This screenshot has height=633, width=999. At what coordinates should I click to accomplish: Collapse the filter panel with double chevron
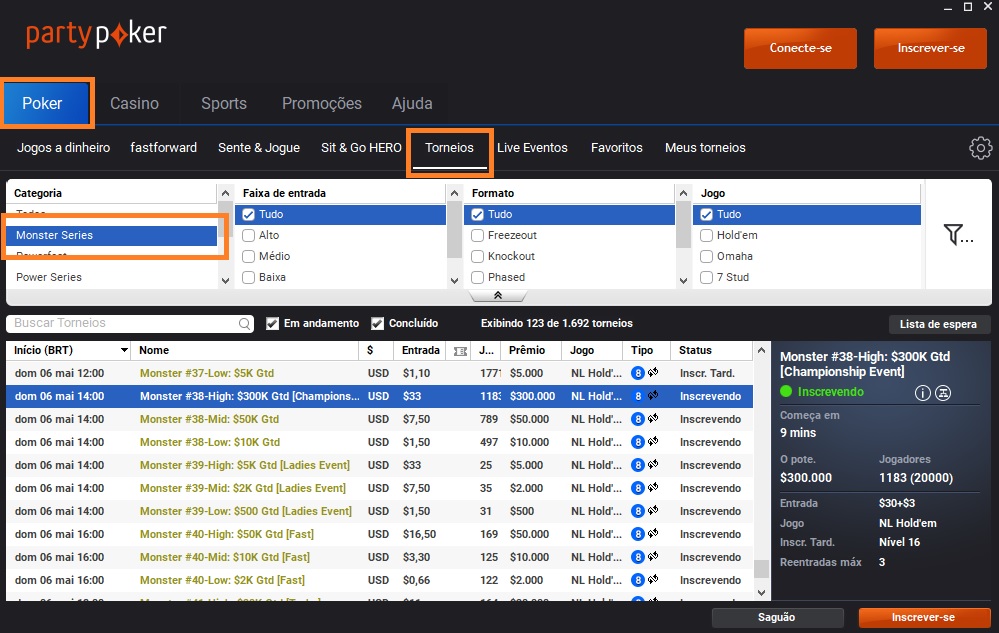coord(498,295)
